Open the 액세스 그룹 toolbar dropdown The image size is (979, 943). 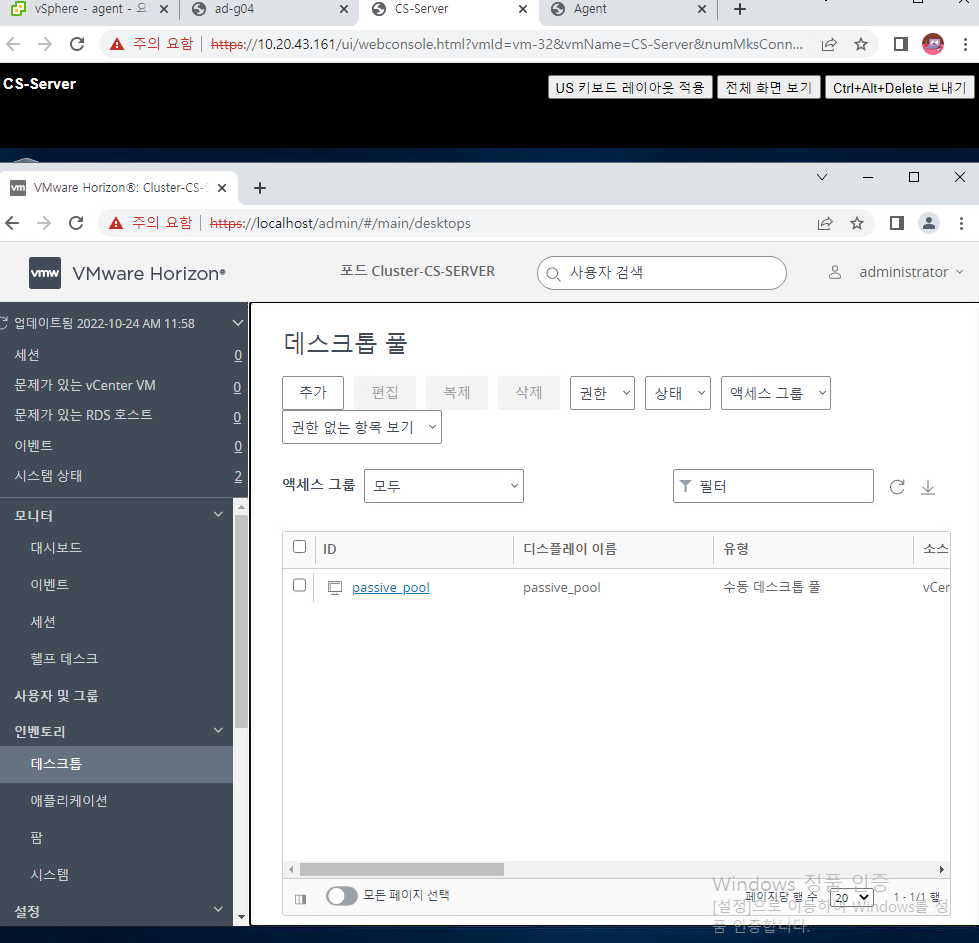776,393
